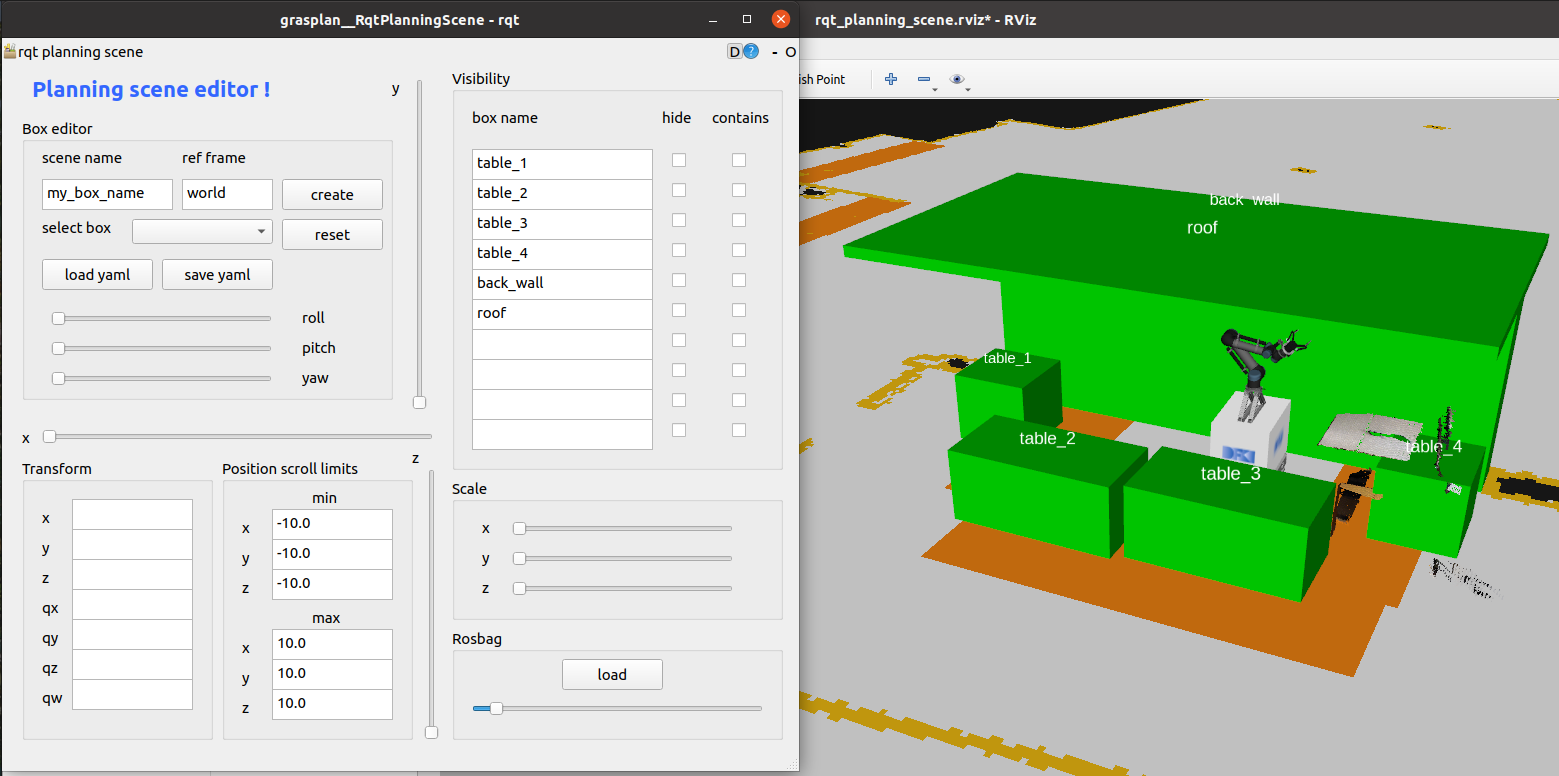
Task: Click the minus icon in RViz toolbar
Action: (923, 79)
